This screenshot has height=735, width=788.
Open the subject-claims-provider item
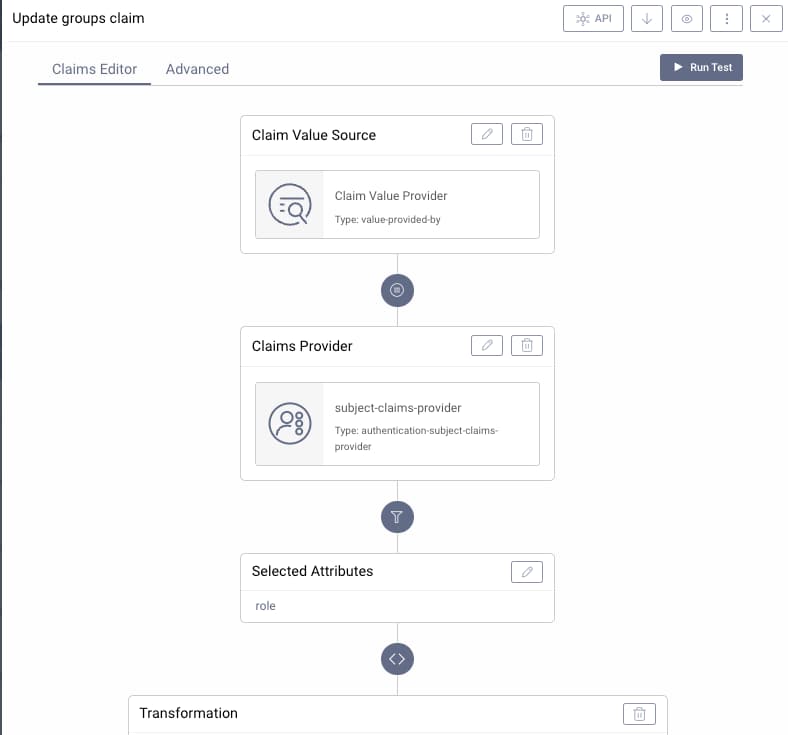click(397, 424)
